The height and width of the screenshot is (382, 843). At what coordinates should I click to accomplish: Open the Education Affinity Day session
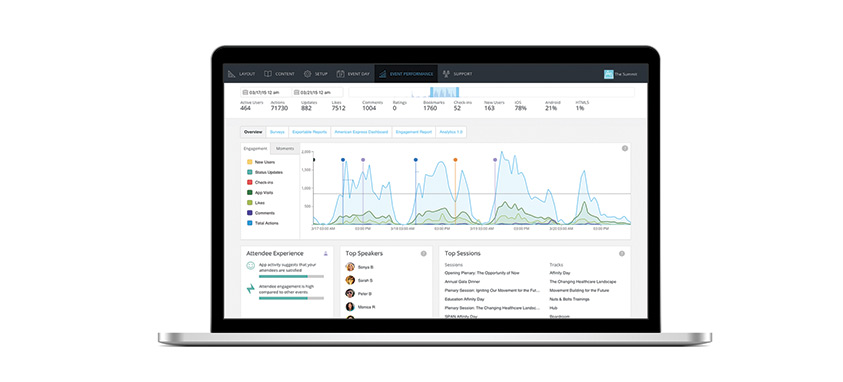(465, 299)
